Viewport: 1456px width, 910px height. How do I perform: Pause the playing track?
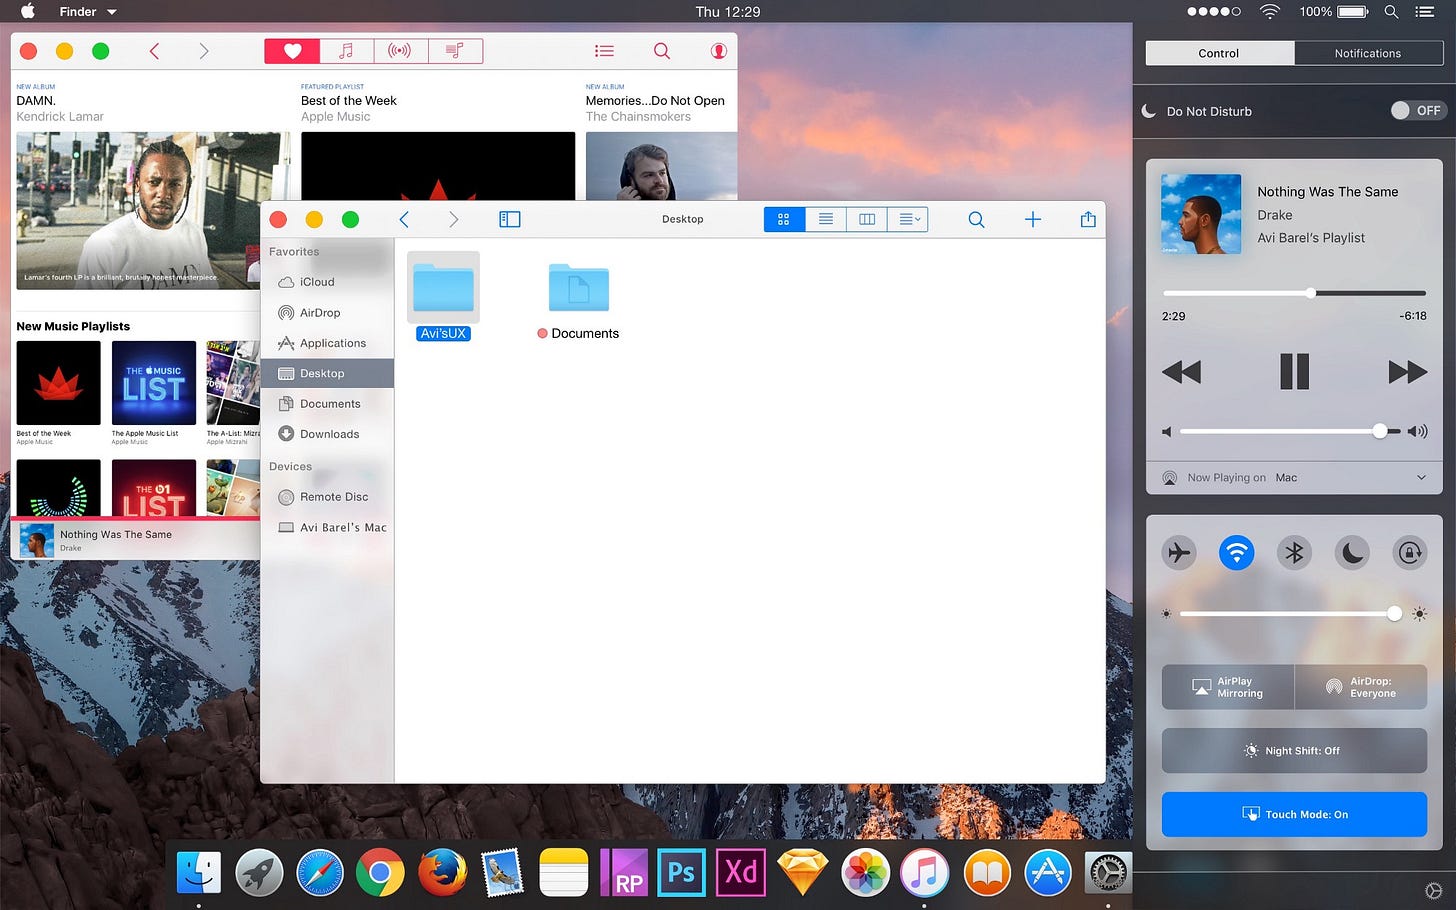coord(1294,372)
